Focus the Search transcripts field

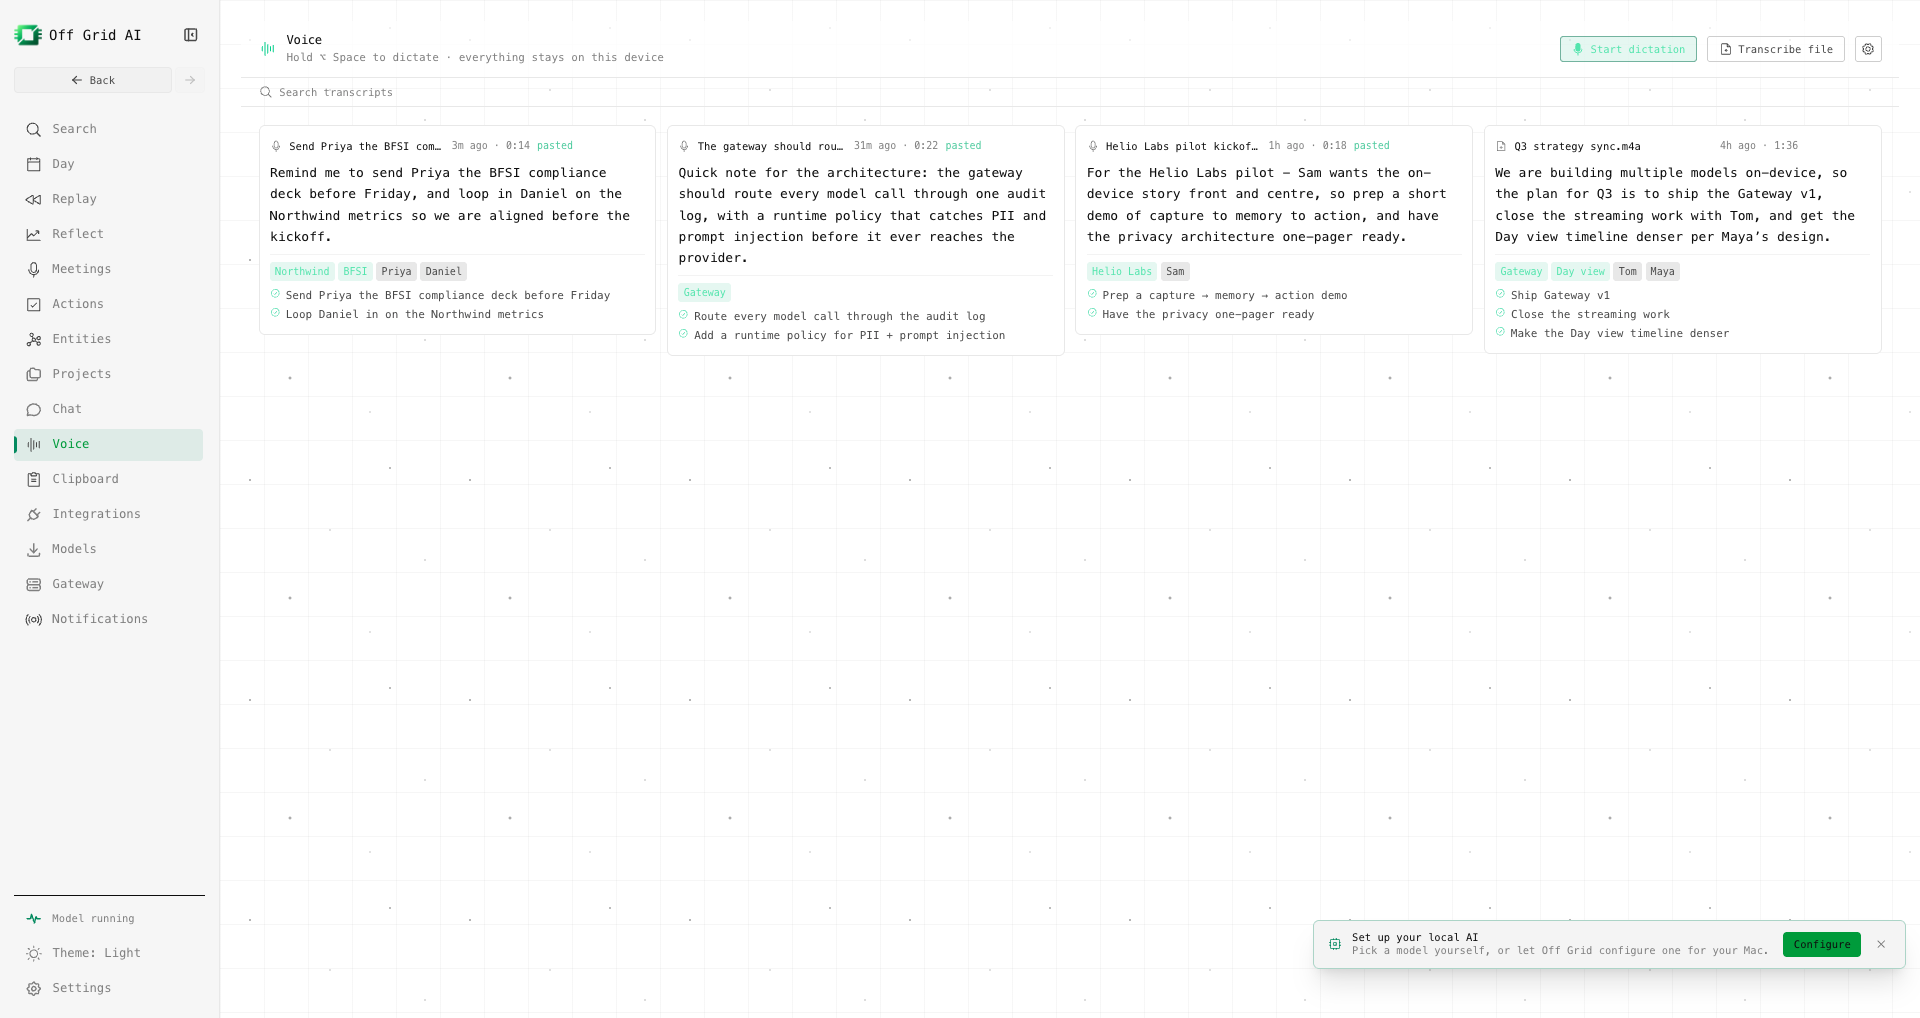1069,92
